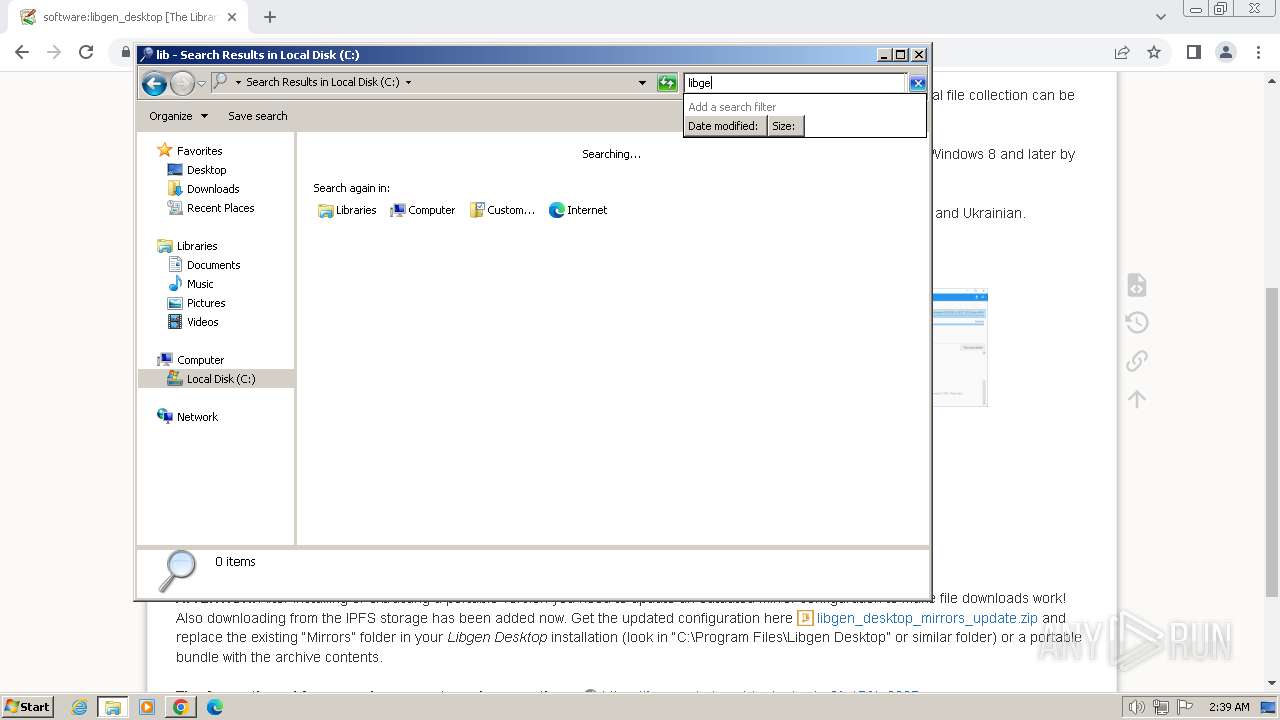Open Desktop in the Favorites list

click(206, 170)
